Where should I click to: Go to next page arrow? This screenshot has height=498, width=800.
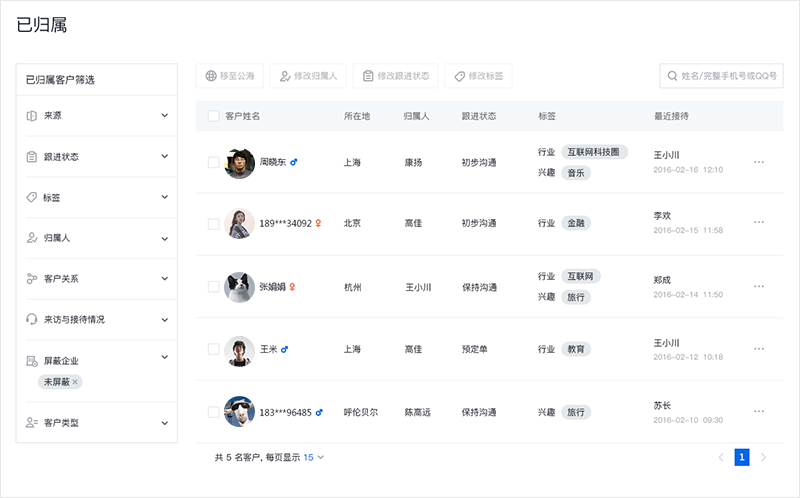pyautogui.click(x=763, y=457)
